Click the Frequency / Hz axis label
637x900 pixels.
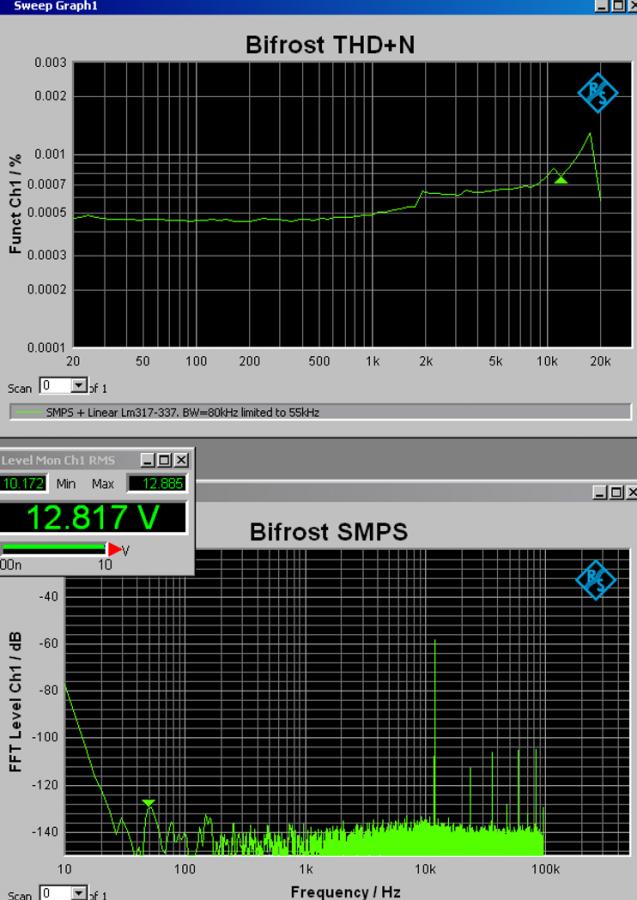[x=345, y=891]
